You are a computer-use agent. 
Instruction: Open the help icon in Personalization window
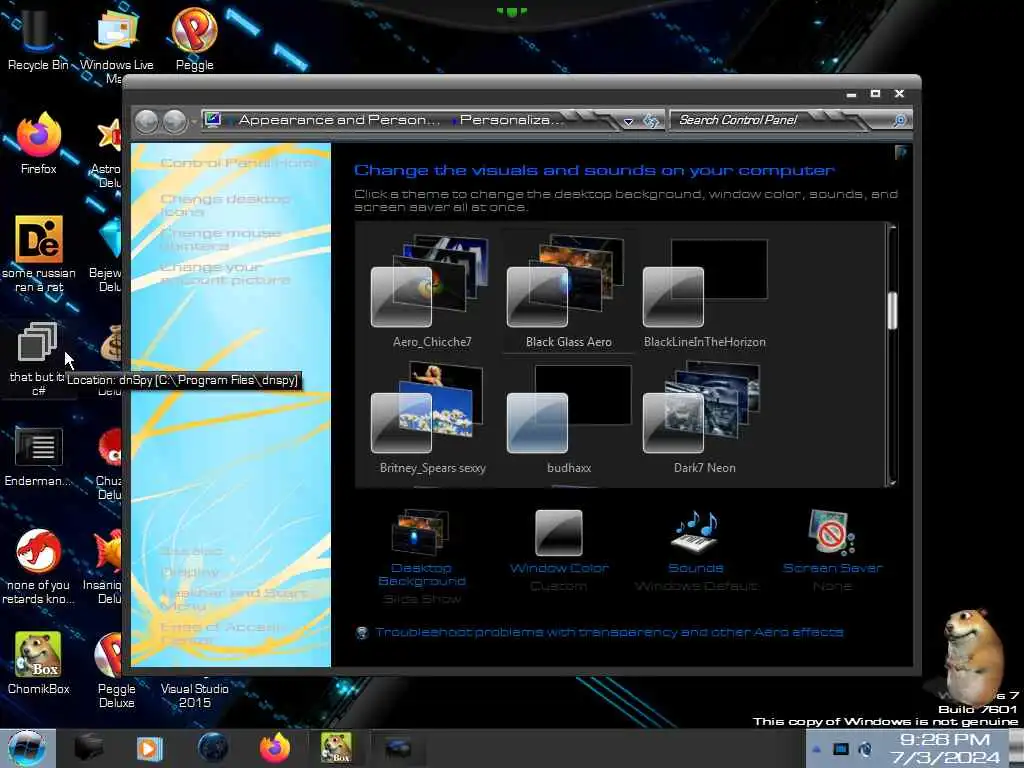tap(901, 152)
